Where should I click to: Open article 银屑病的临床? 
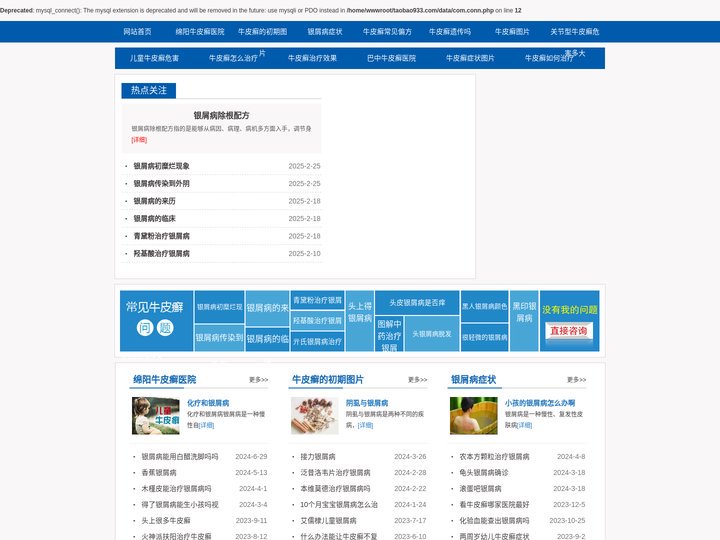(x=154, y=218)
